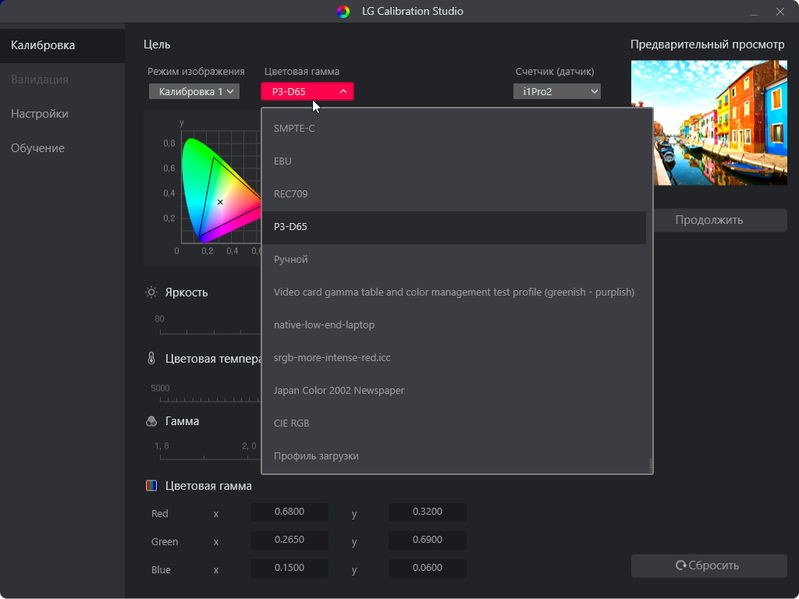Click the Green x value field
Screen dimensions: 799x599
click(x=289, y=540)
